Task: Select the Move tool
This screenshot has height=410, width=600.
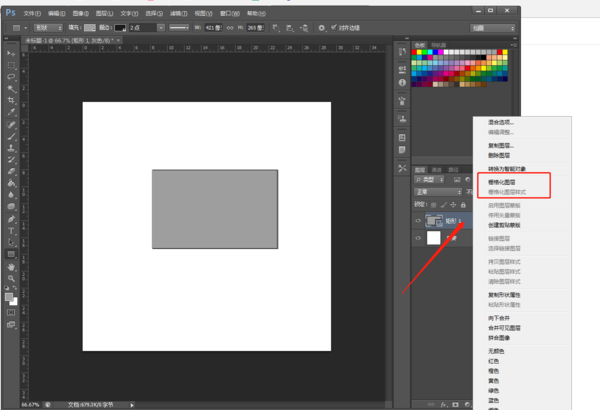Action: (11, 53)
